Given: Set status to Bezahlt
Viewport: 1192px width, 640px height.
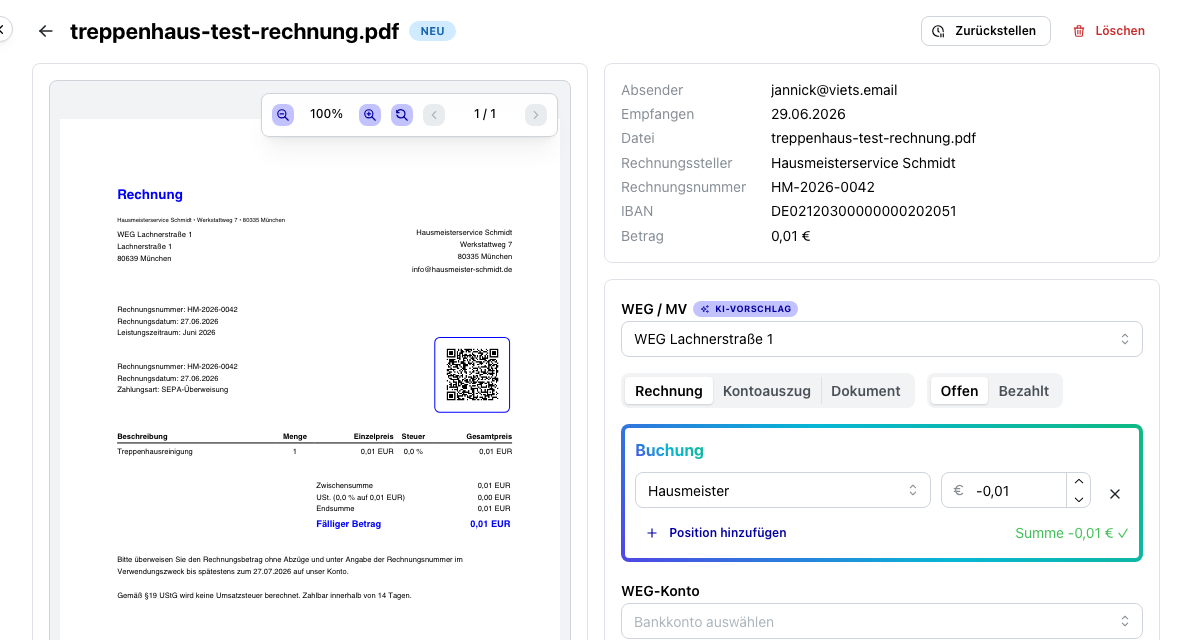Looking at the screenshot, I should tap(1023, 391).
